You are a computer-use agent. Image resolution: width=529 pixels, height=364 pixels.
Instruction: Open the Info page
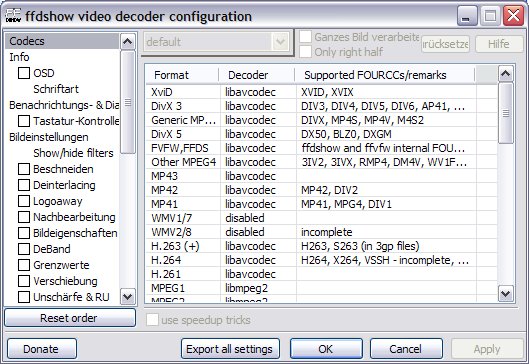[x=19, y=57]
